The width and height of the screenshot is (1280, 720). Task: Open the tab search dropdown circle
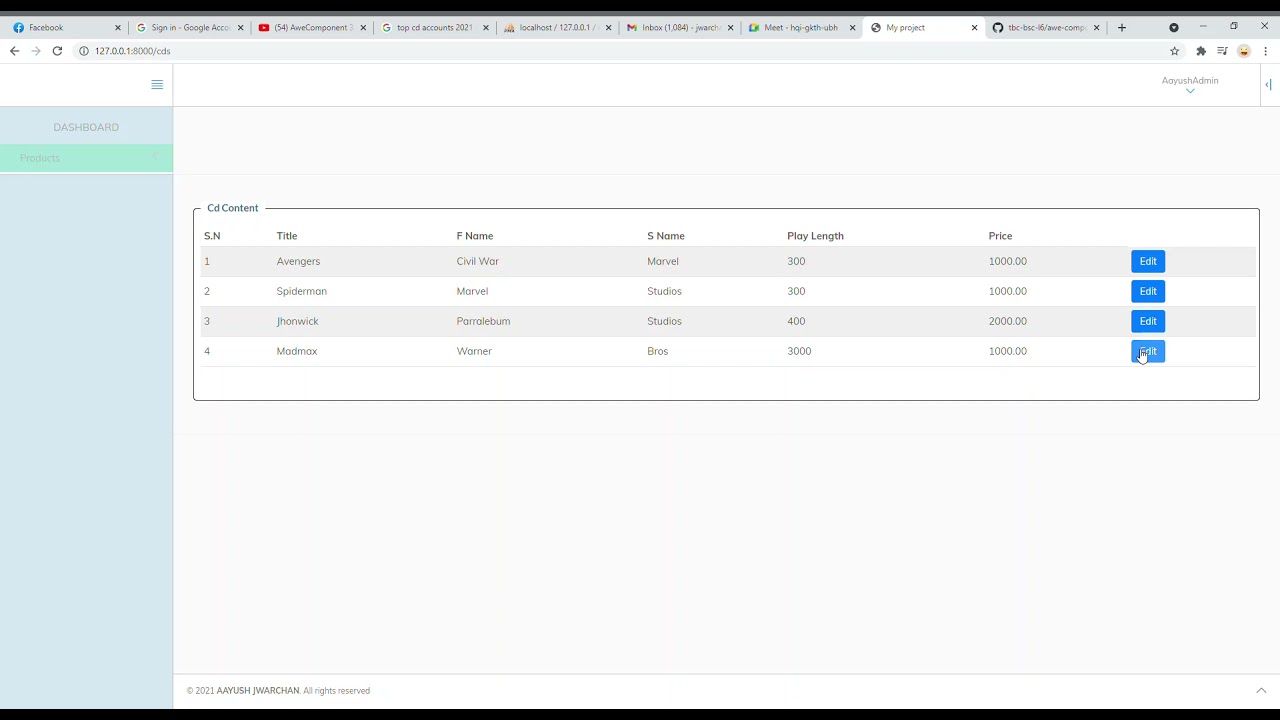[x=1174, y=28]
